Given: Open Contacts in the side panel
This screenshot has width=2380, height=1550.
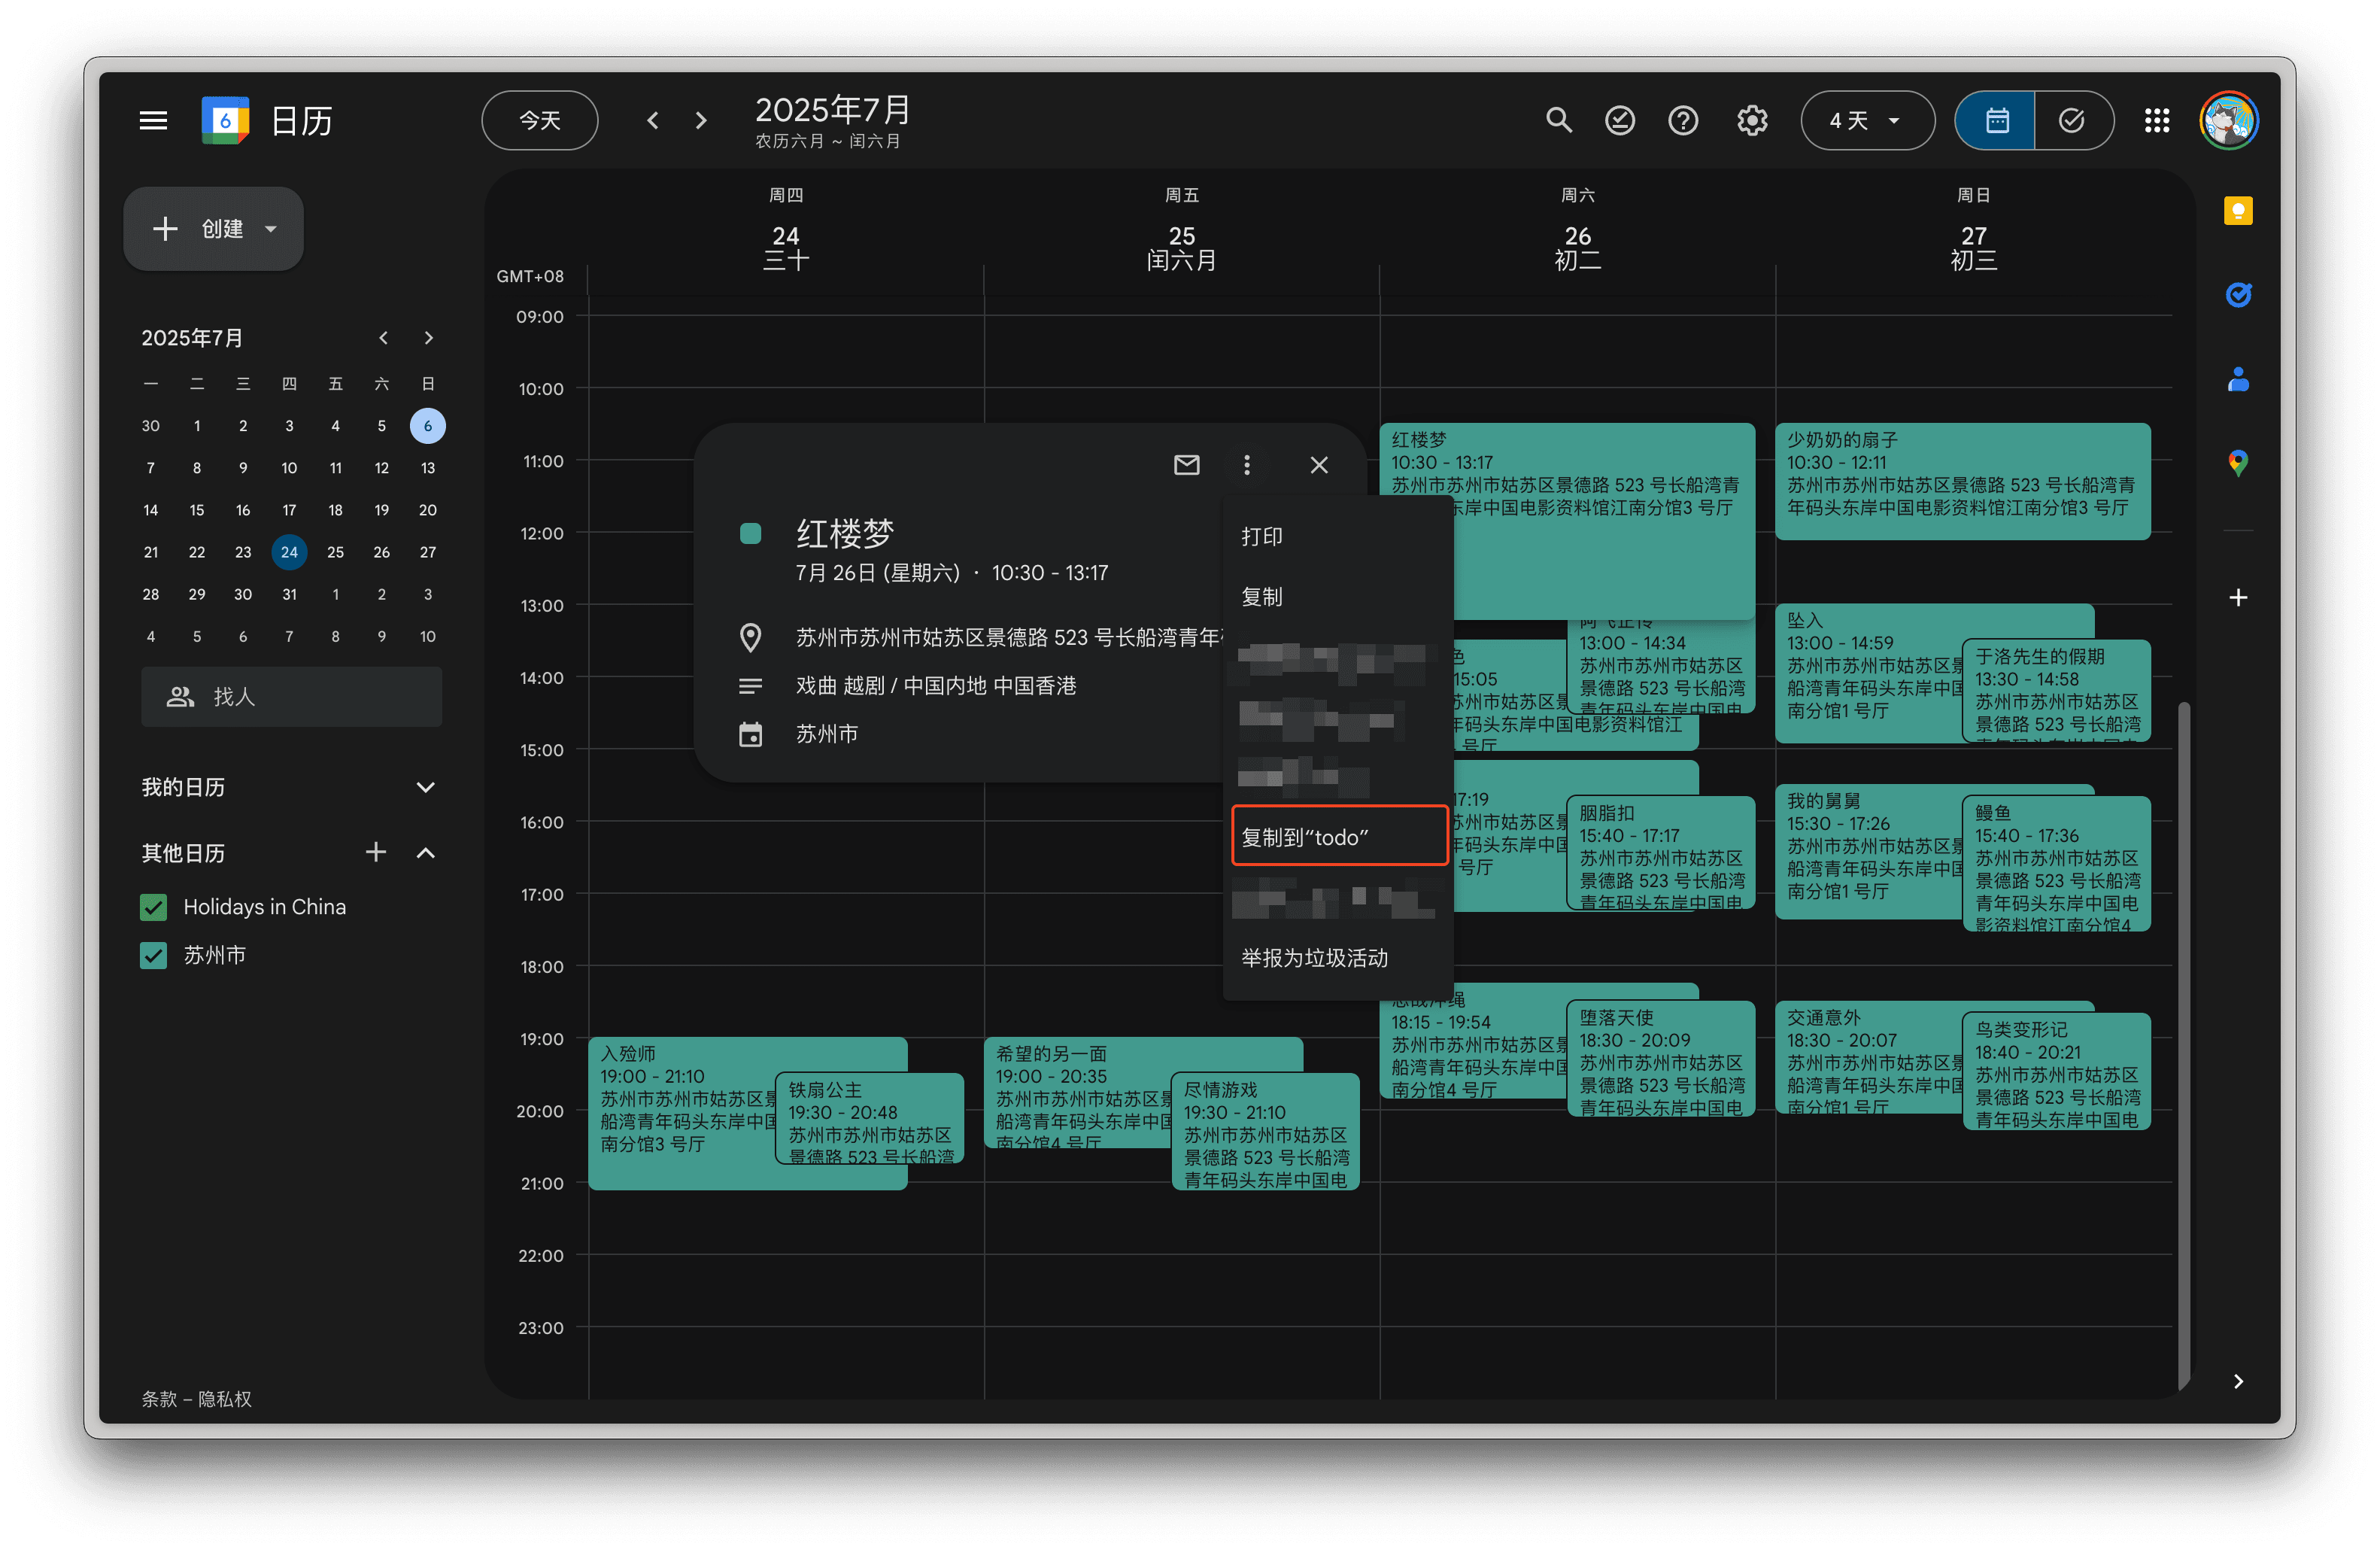Looking at the screenshot, I should click(2237, 380).
